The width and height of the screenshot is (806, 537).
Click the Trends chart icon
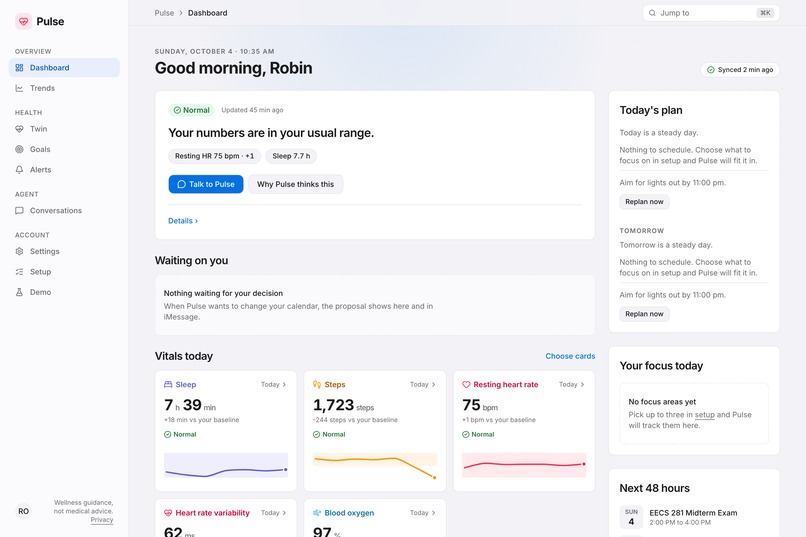click(x=20, y=88)
